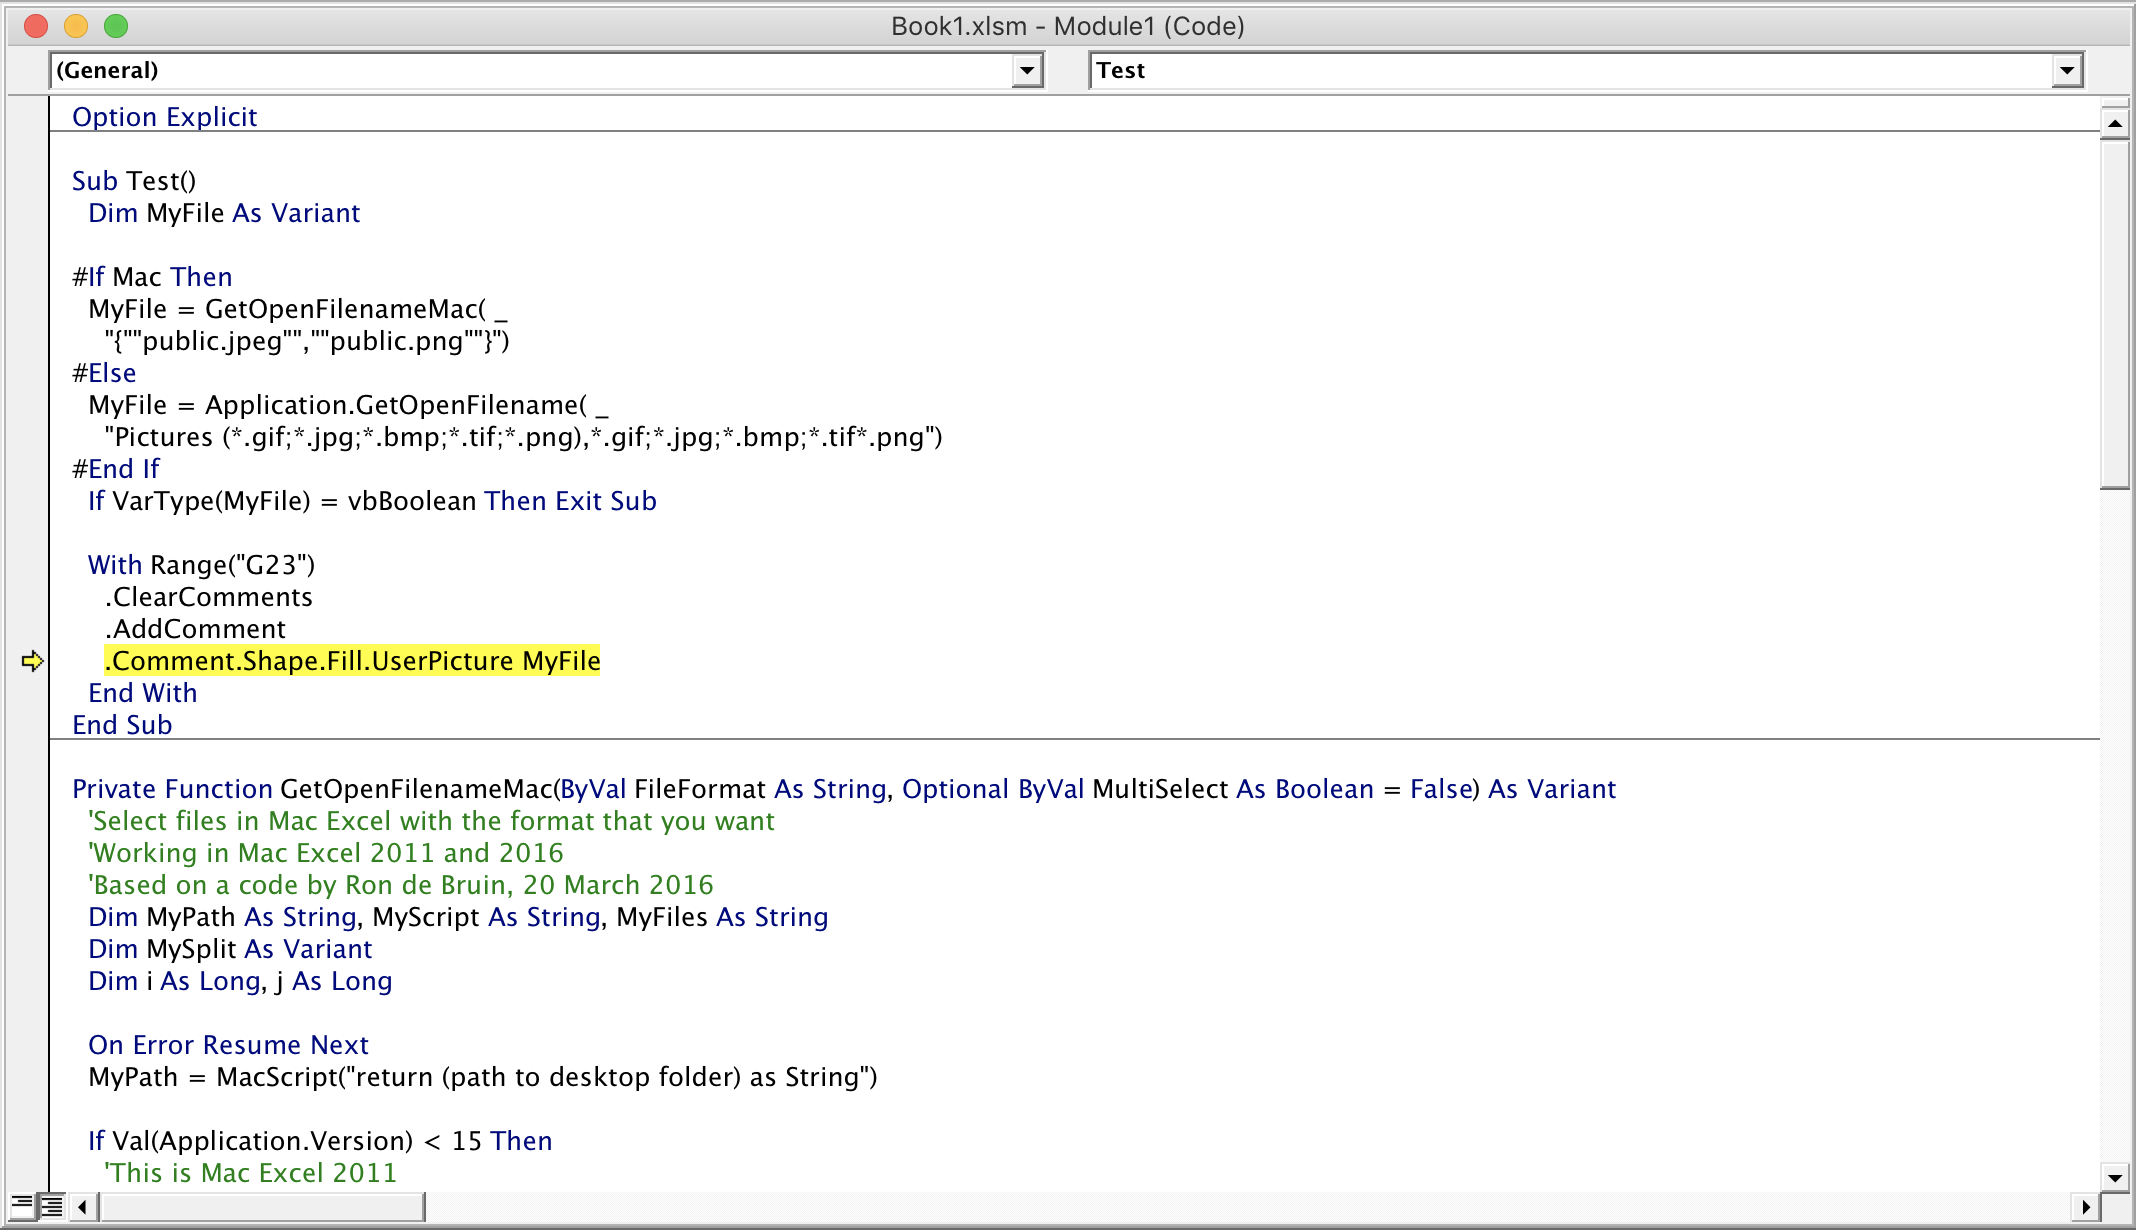Viewport: 2136px width, 1230px height.
Task: Toggle breakpoint in margin beside .ClearComments
Action: pos(28,597)
